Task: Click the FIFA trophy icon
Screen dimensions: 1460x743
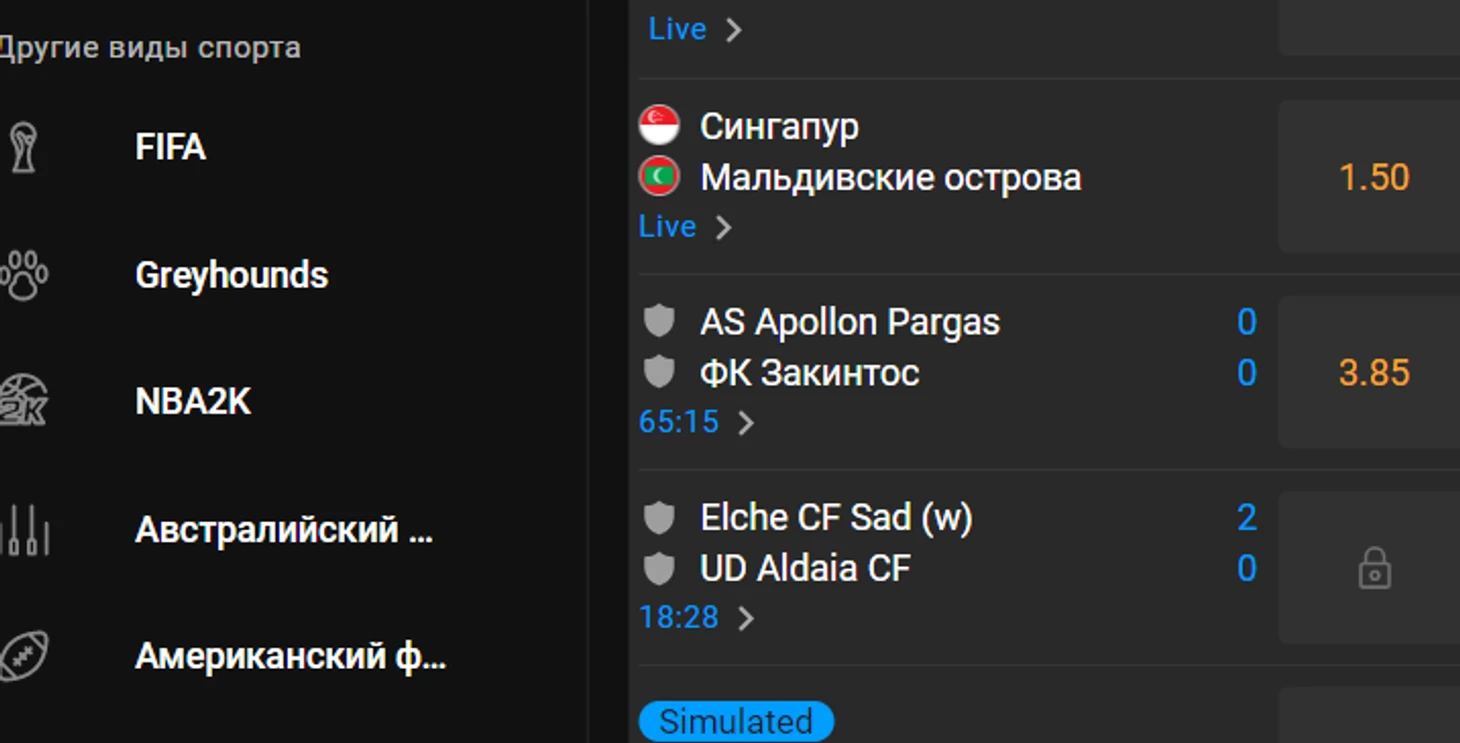Action: (x=24, y=147)
